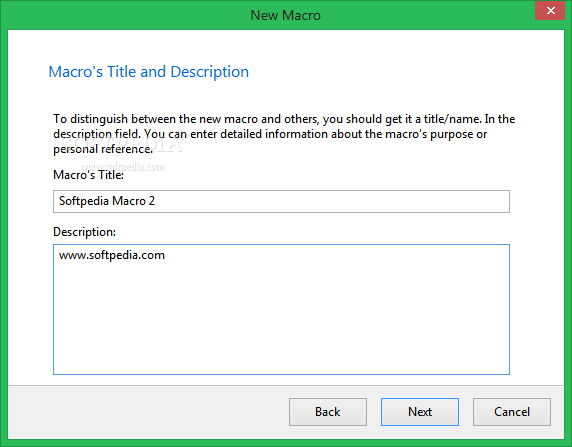The width and height of the screenshot is (572, 447).
Task: Click the 'Description:' label
Action: coord(84,232)
